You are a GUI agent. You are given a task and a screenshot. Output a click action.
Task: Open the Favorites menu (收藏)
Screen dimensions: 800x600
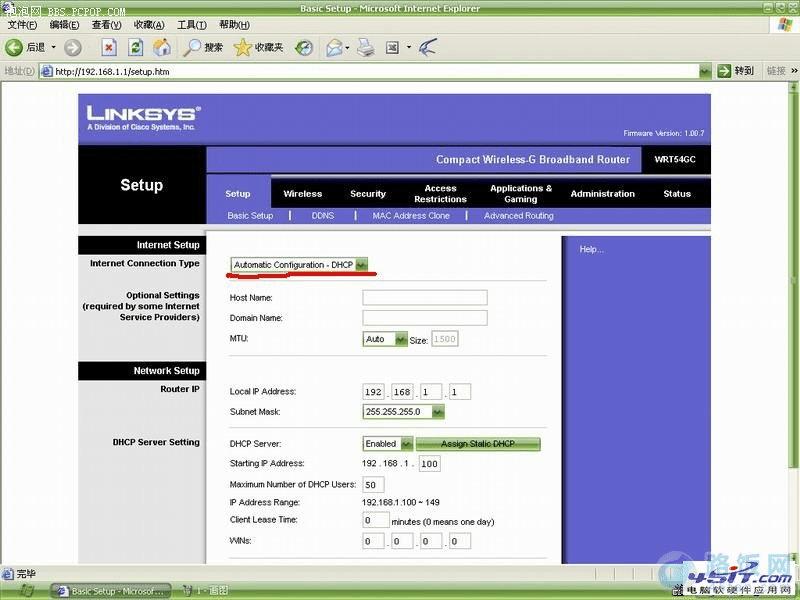point(149,24)
